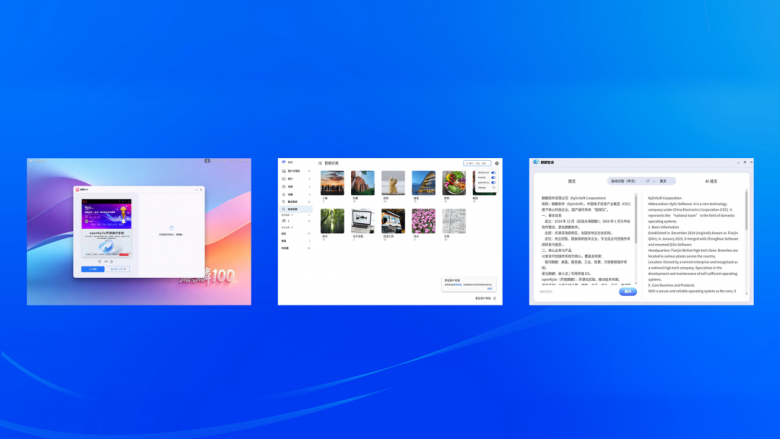This screenshot has width=780, height=439.
Task: Select the "AI 译文" heading in the translator window
Action: pyautogui.click(x=711, y=181)
